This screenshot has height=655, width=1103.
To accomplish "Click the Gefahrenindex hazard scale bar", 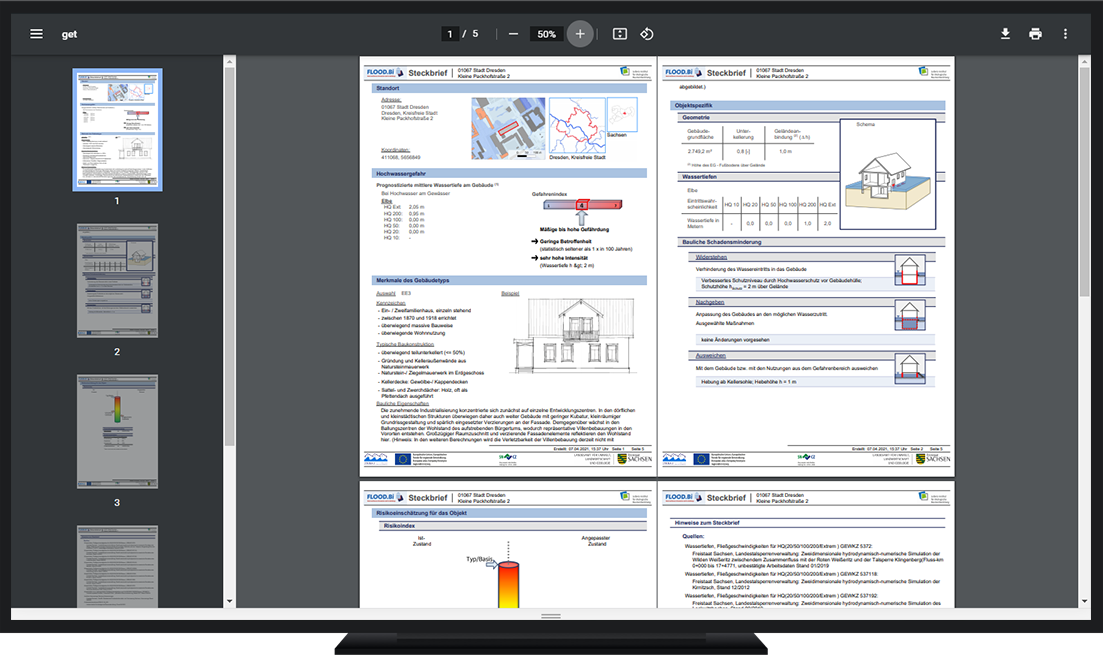I will coord(582,205).
